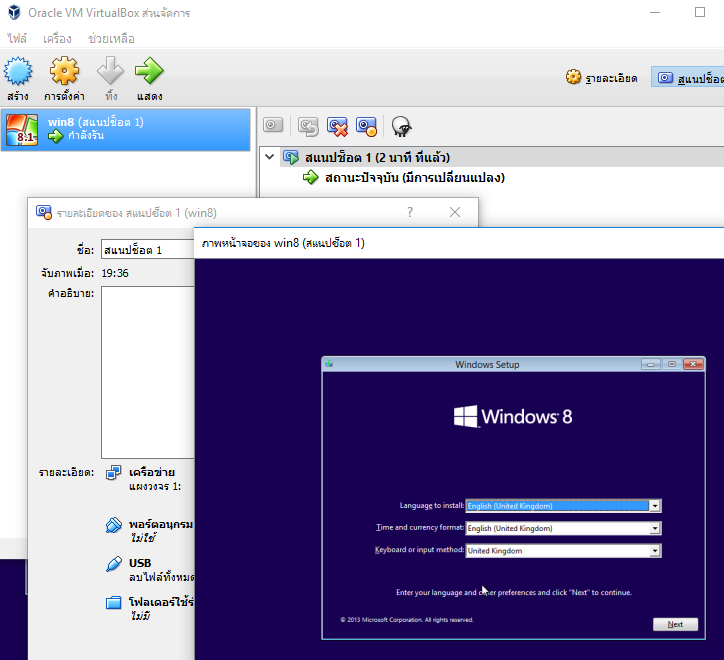This screenshot has width=724, height=660.
Task: Click the description (คำอธิบาย) text area
Action: pos(147,372)
